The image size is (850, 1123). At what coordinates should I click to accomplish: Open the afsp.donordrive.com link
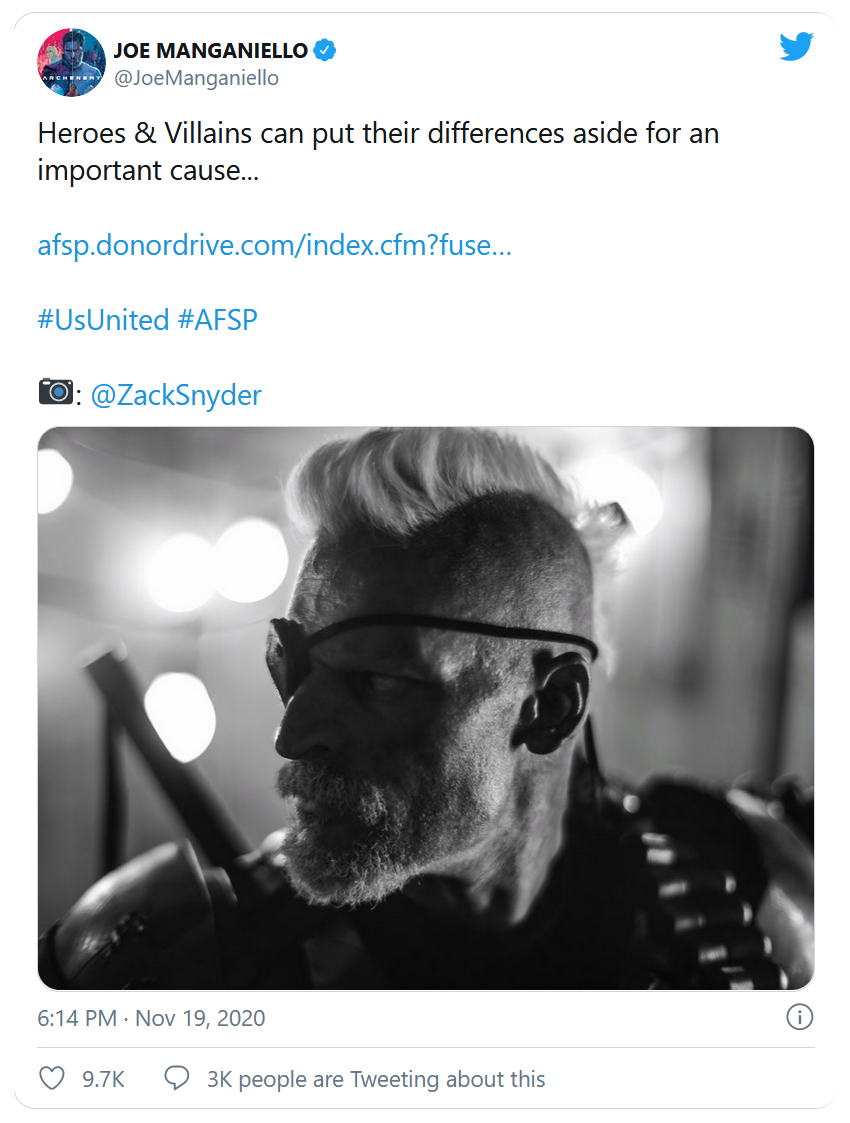pos(274,246)
